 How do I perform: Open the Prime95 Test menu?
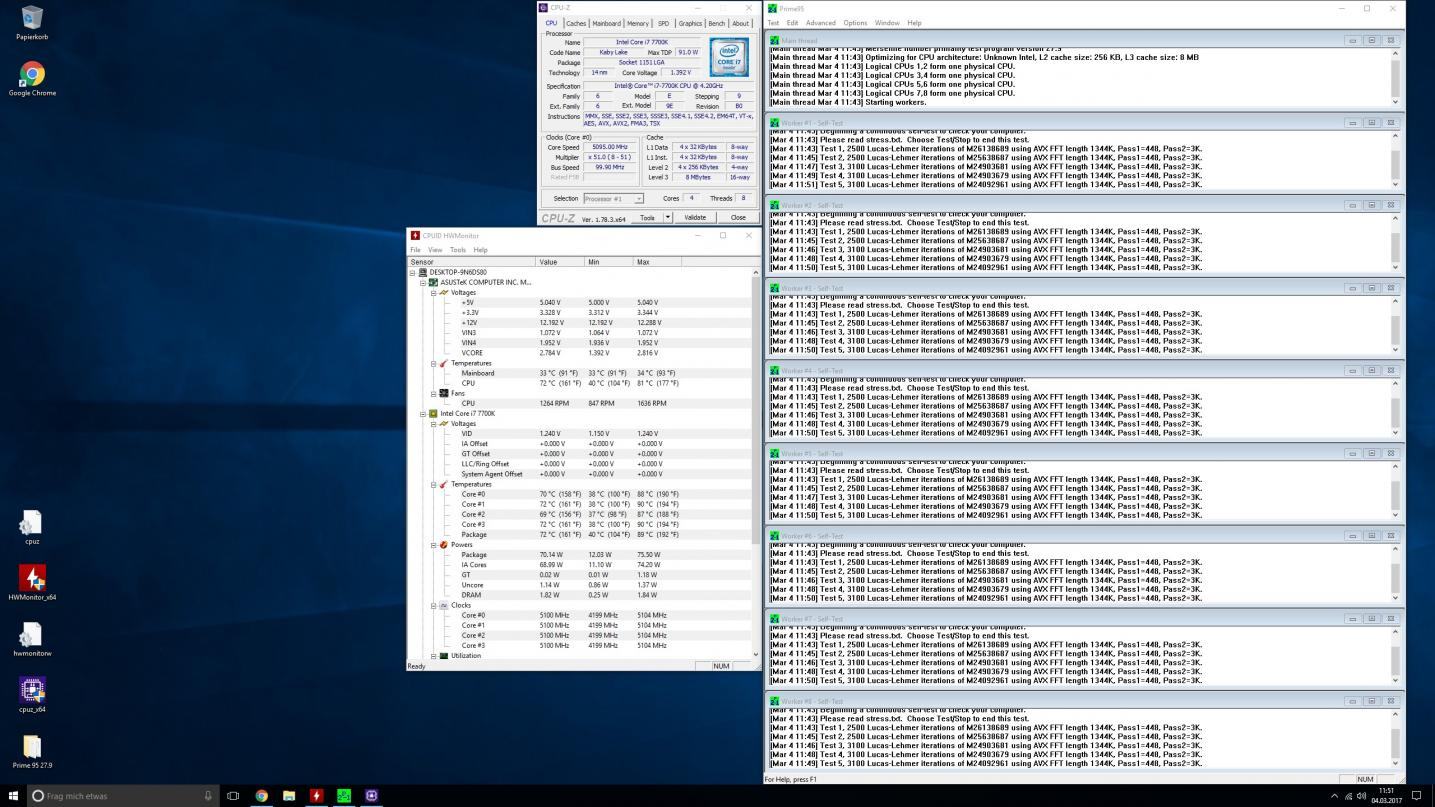tap(773, 23)
